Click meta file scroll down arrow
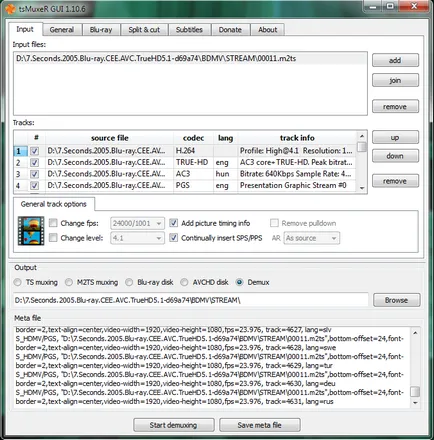Screen dimensions: 434x440 (x=415, y=403)
